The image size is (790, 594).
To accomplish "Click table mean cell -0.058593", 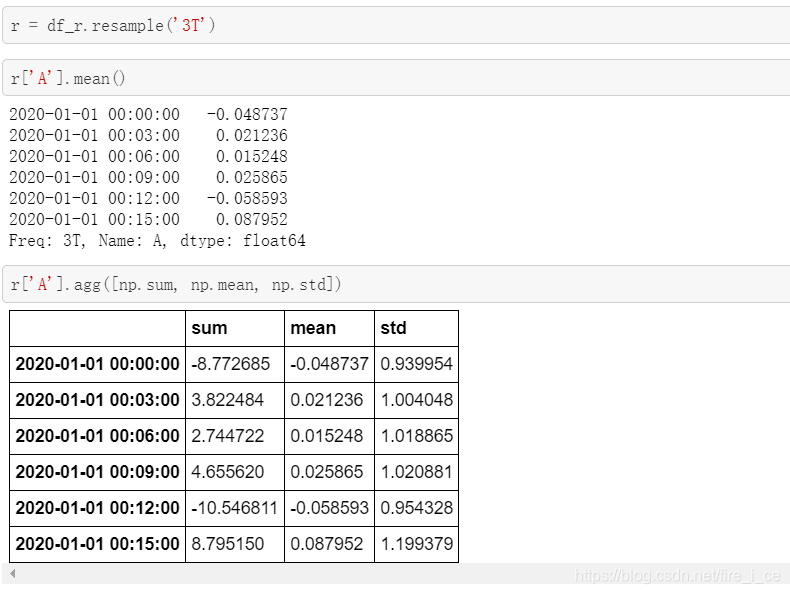I will coord(330,508).
